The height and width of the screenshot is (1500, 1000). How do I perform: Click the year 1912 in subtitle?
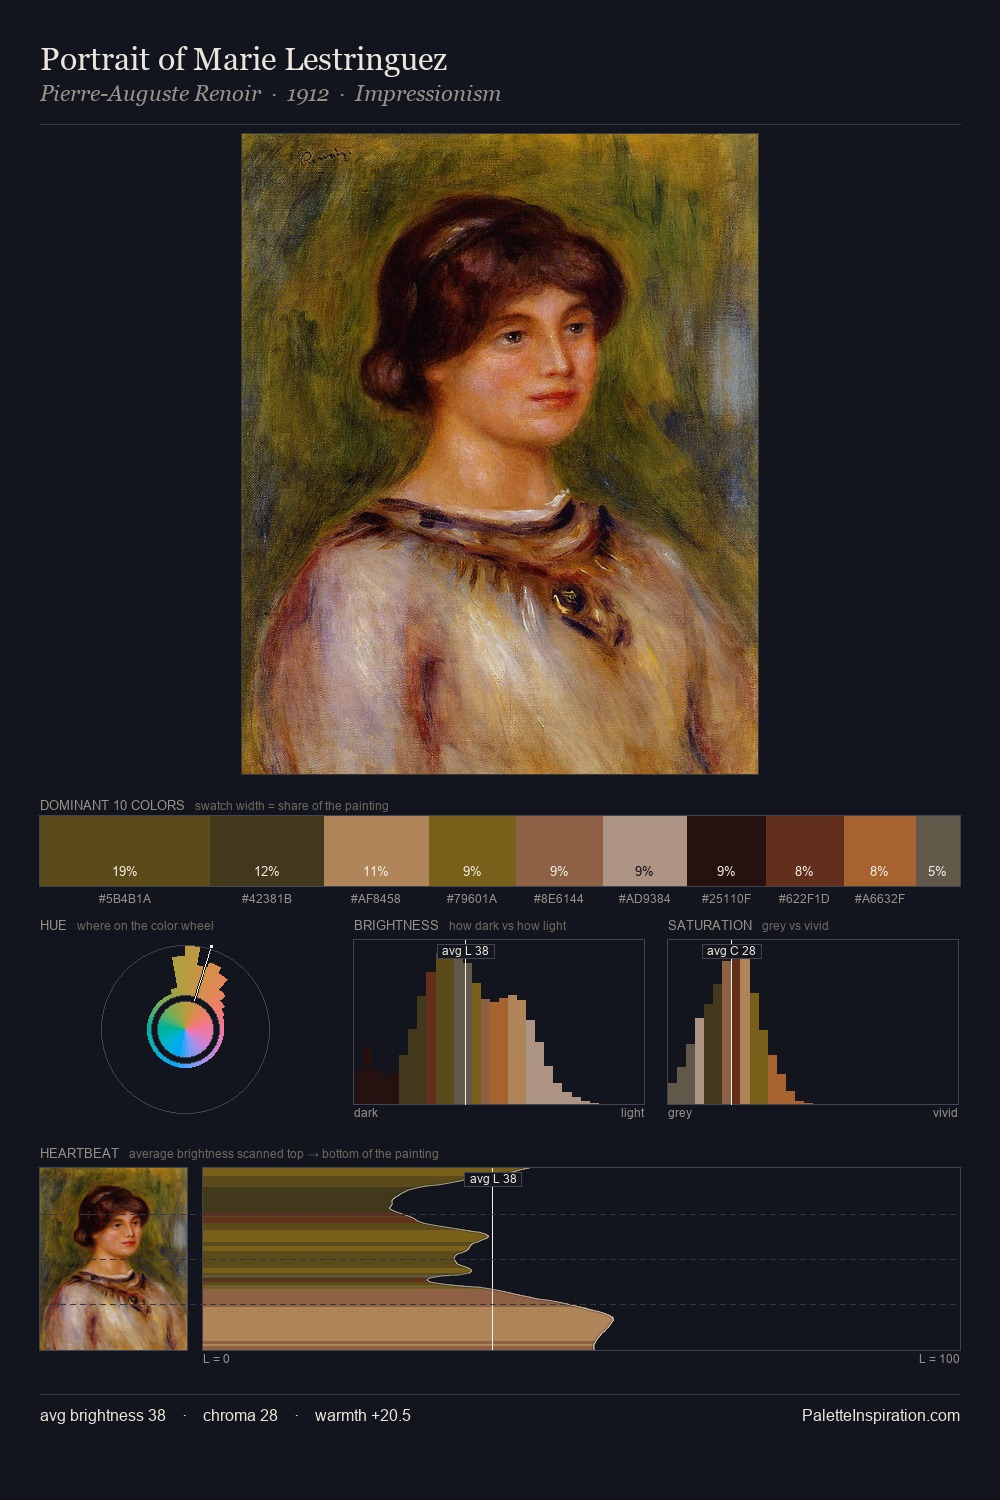pos(308,94)
